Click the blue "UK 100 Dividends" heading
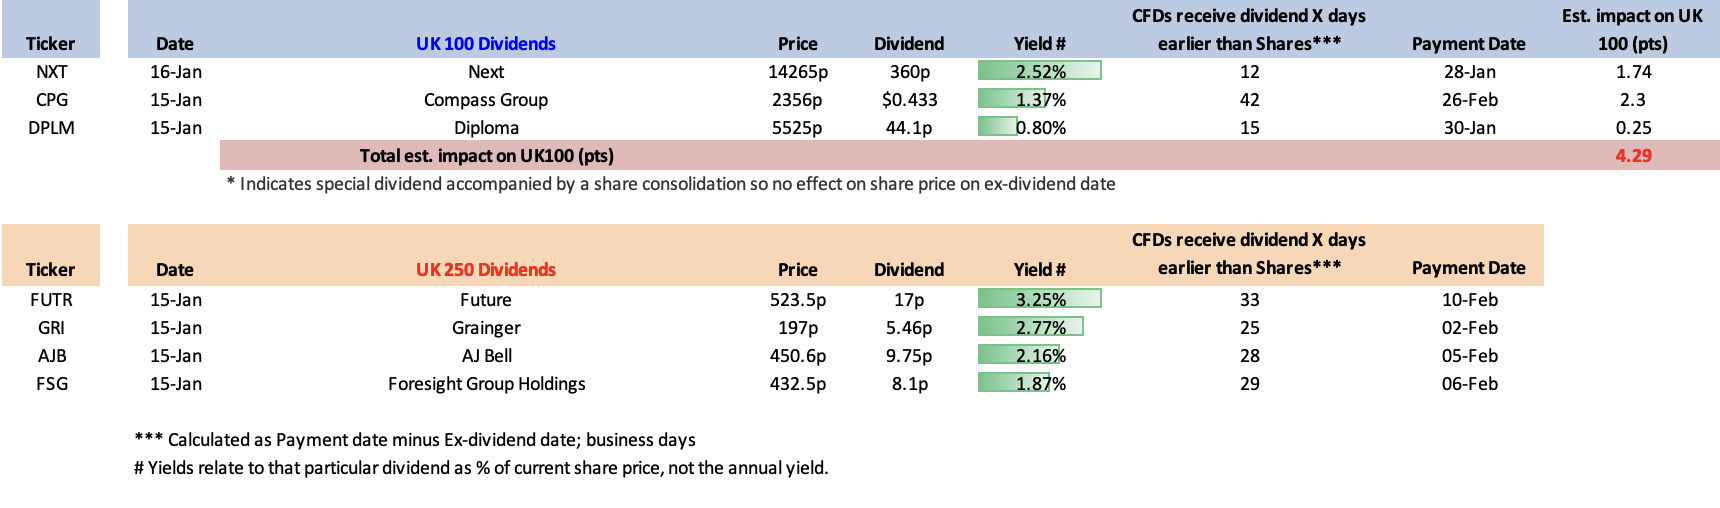 485,44
